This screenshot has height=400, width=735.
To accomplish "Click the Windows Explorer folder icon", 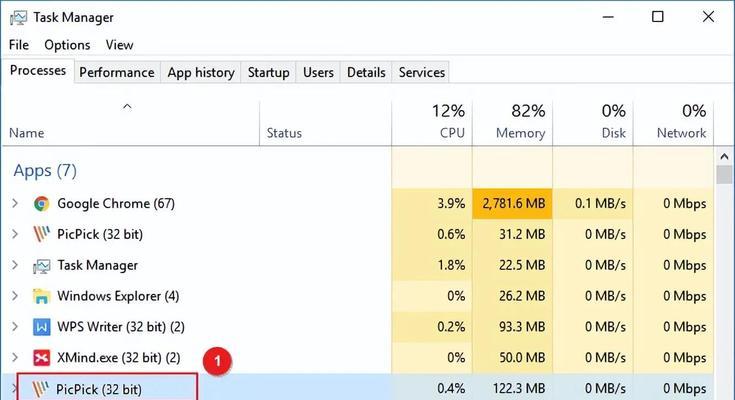I will click(x=41, y=296).
